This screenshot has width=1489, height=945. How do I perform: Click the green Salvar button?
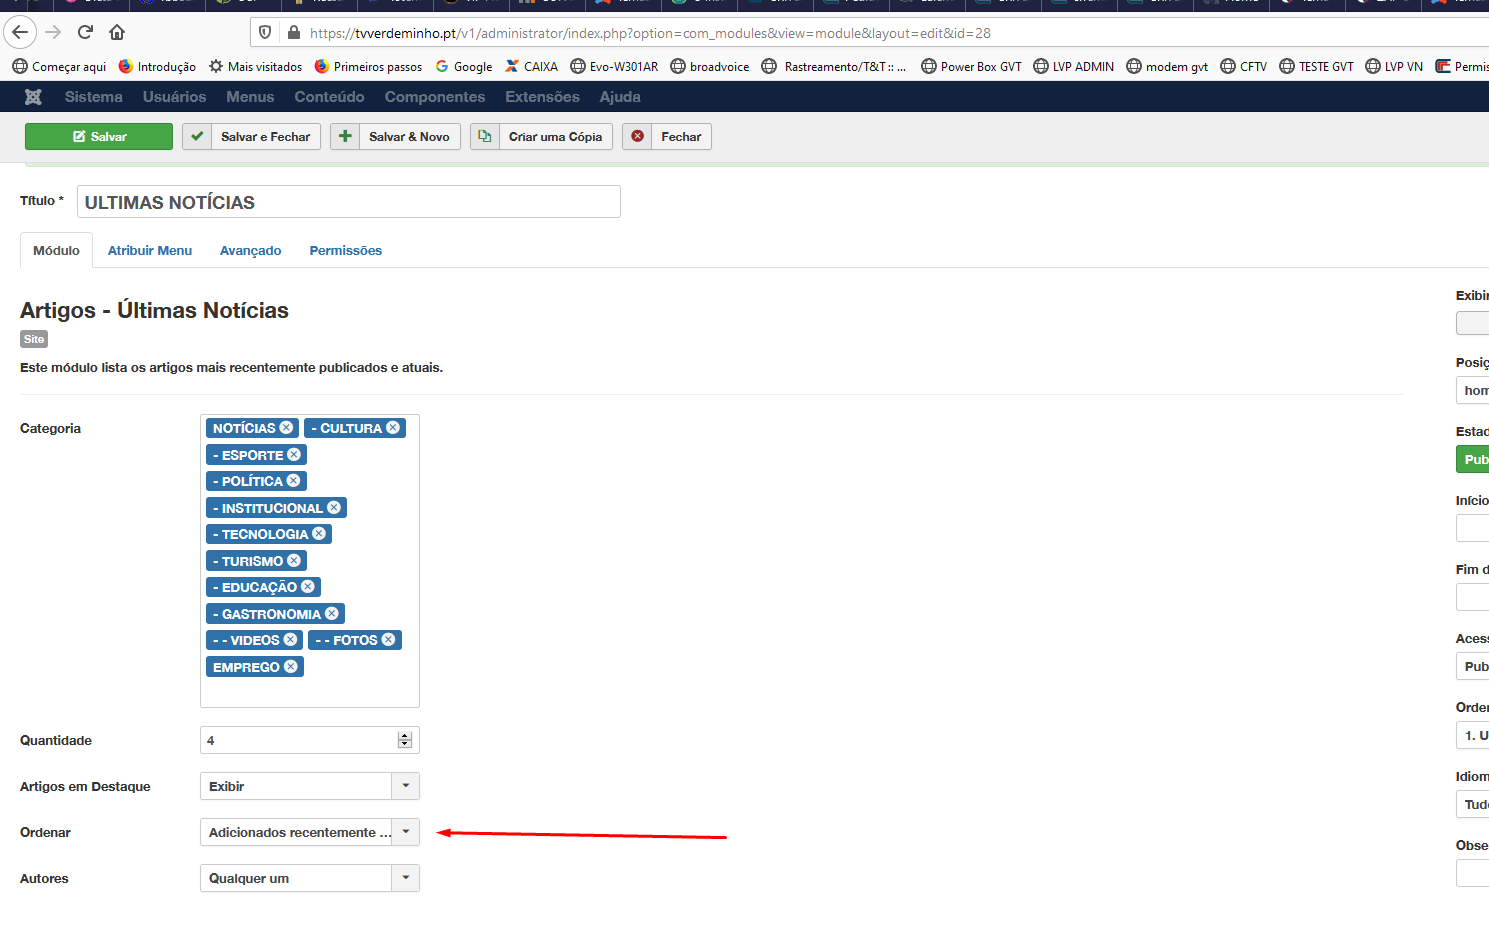click(99, 137)
